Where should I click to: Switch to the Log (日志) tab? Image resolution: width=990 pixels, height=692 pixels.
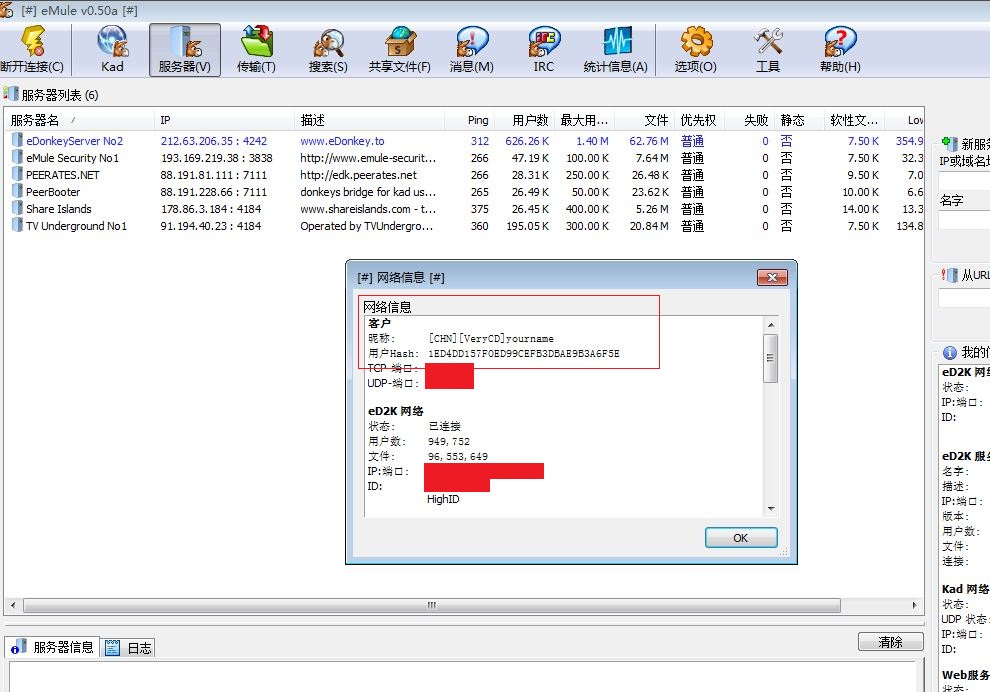coord(129,648)
